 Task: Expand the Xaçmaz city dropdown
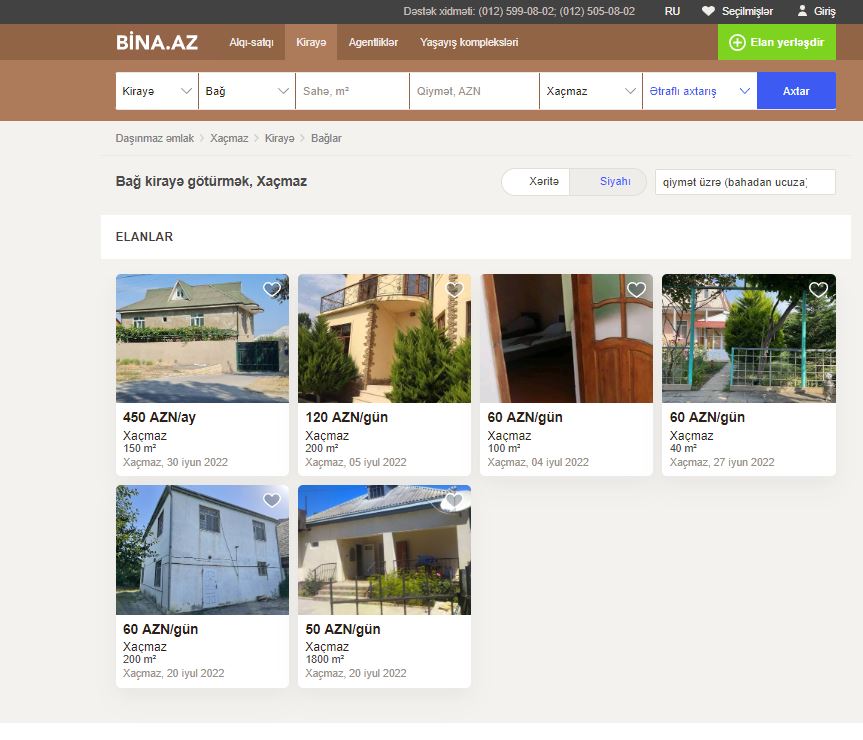coord(591,91)
